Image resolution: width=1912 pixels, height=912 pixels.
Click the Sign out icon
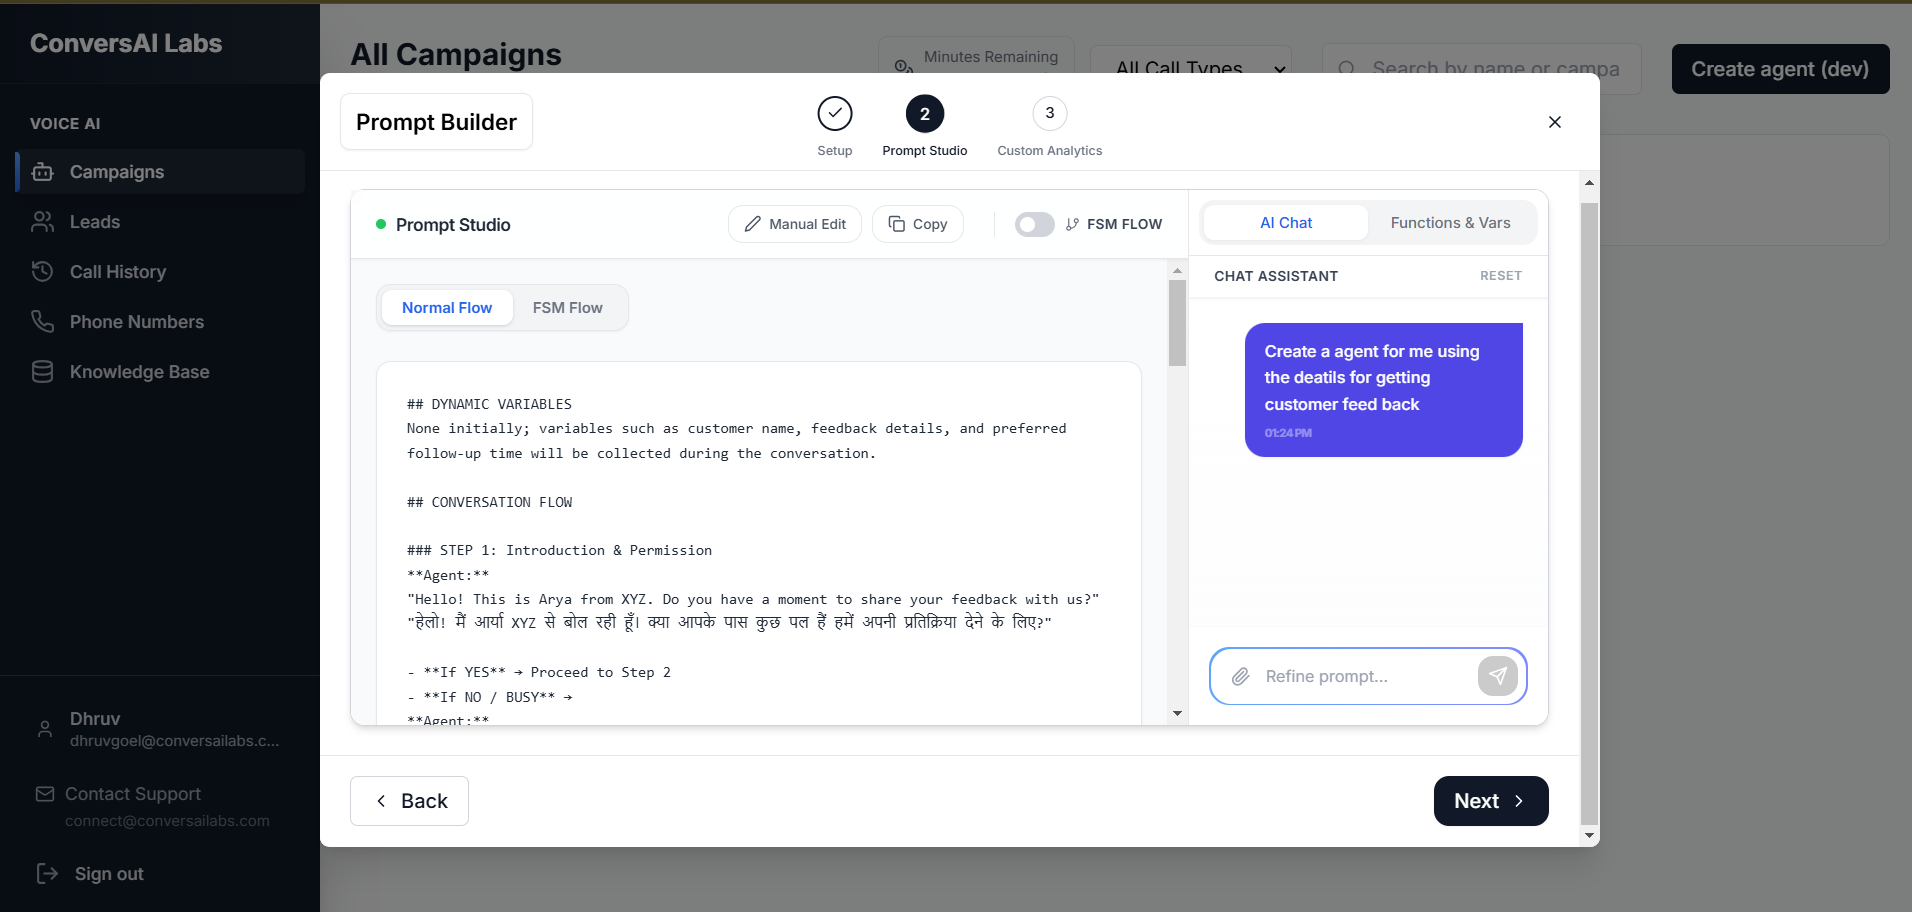coord(47,874)
